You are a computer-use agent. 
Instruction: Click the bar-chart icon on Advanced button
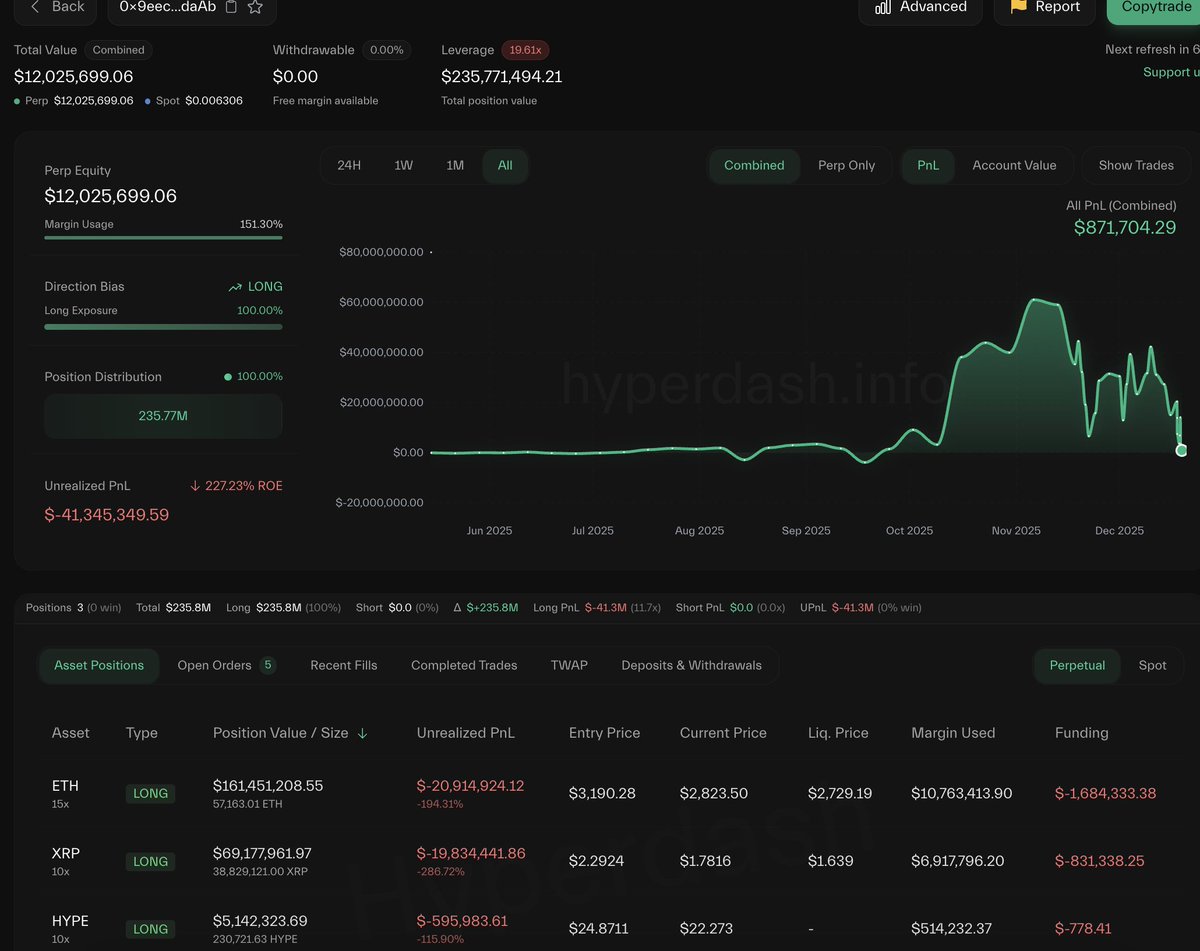pos(884,7)
